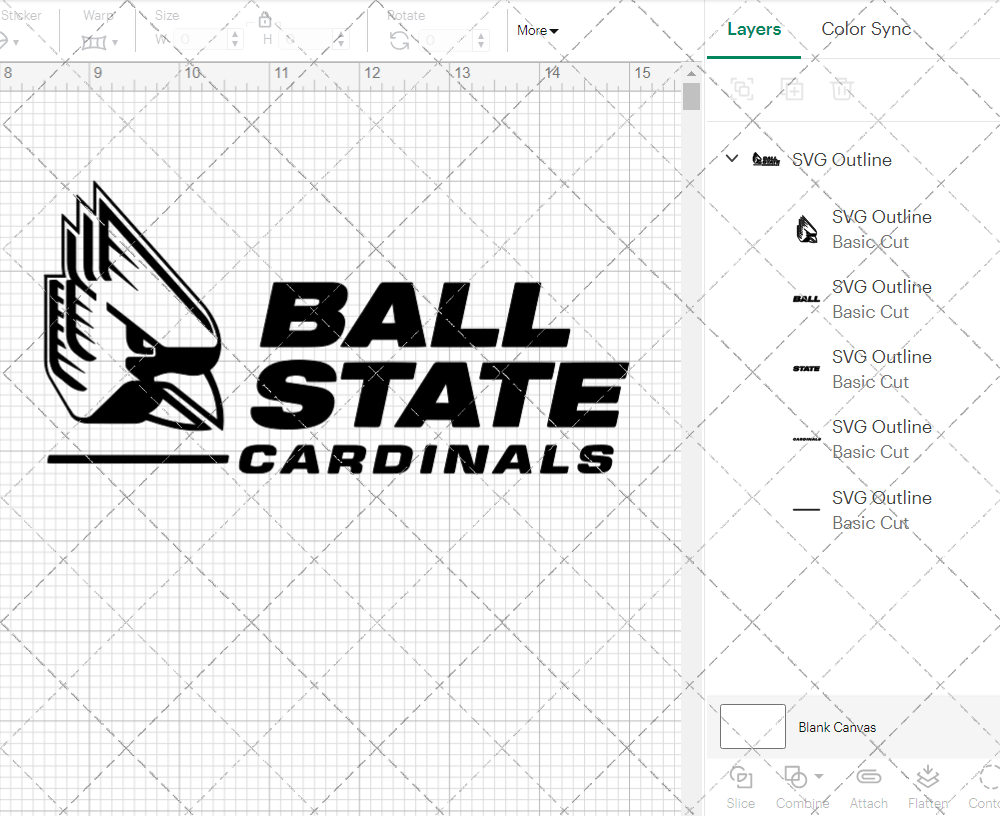This screenshot has width=1000, height=816.
Task: Select the bird head SVG Outline layer
Action: pos(880,228)
